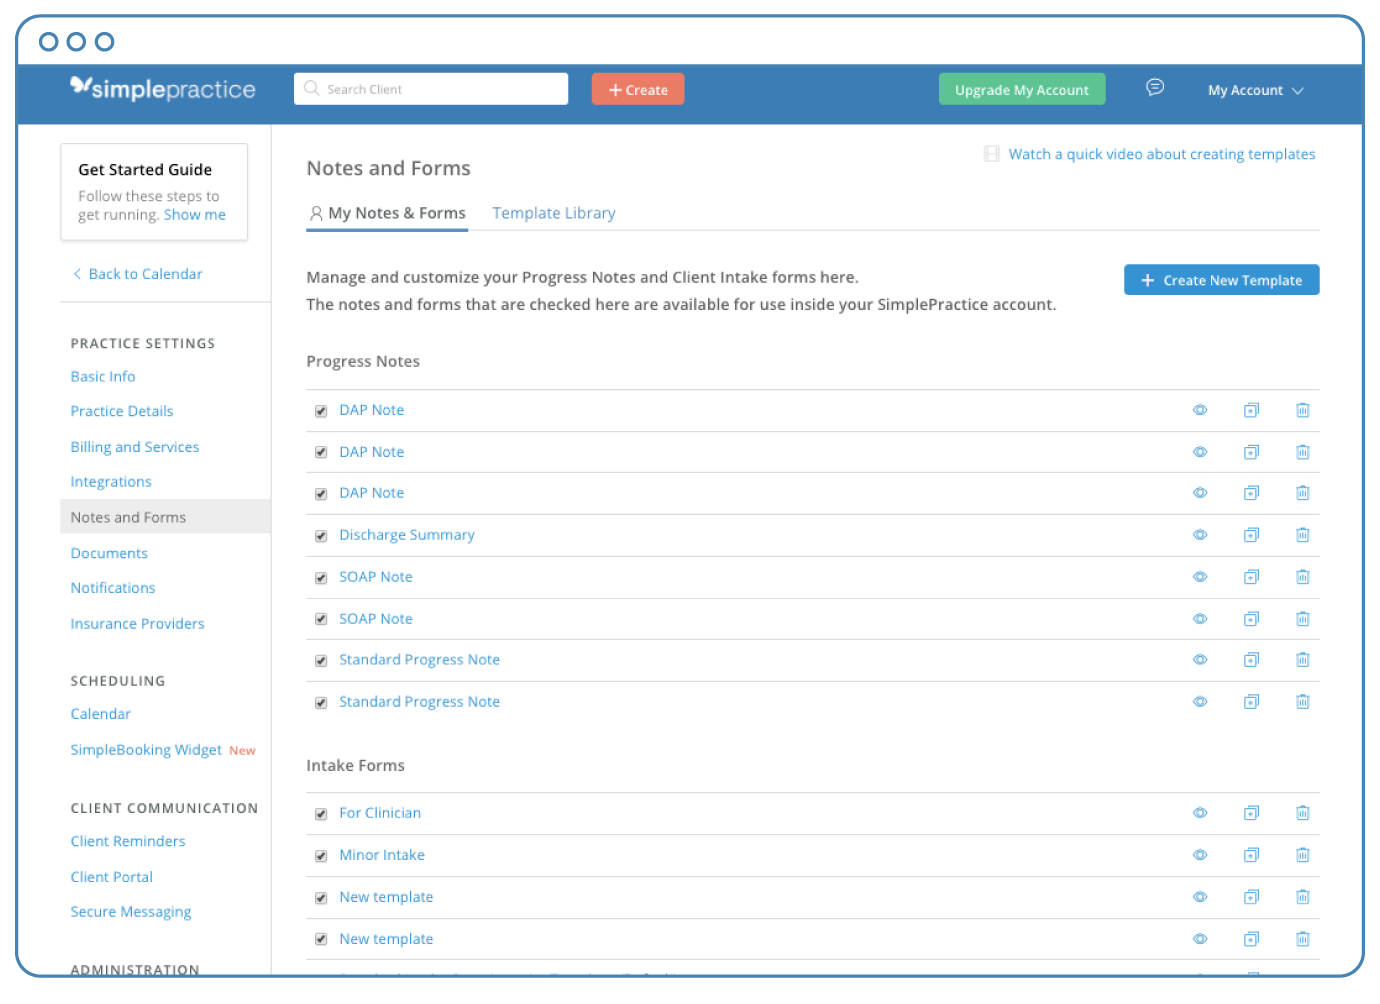
Task: Switch to the Template Library tab
Action: pyautogui.click(x=553, y=213)
